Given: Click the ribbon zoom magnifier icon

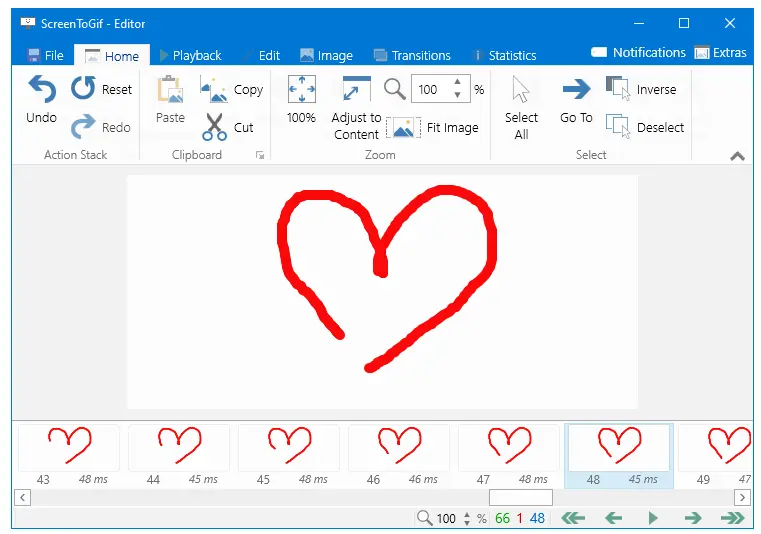Looking at the screenshot, I should click(x=395, y=89).
